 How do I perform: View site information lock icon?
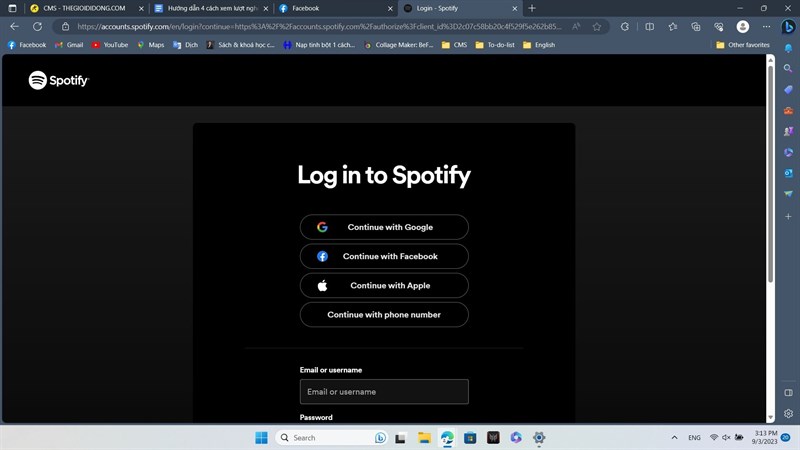pos(65,27)
